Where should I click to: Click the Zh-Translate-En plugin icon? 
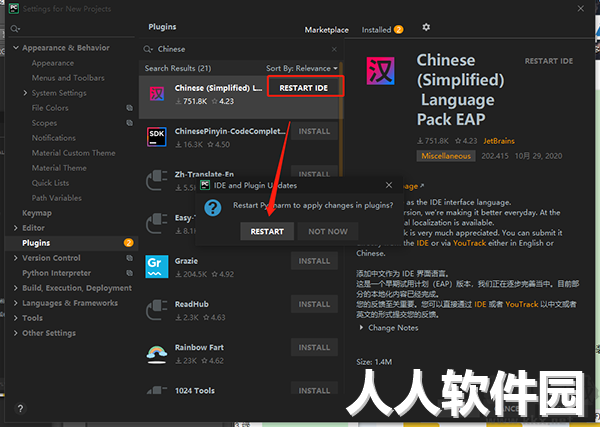click(x=157, y=180)
